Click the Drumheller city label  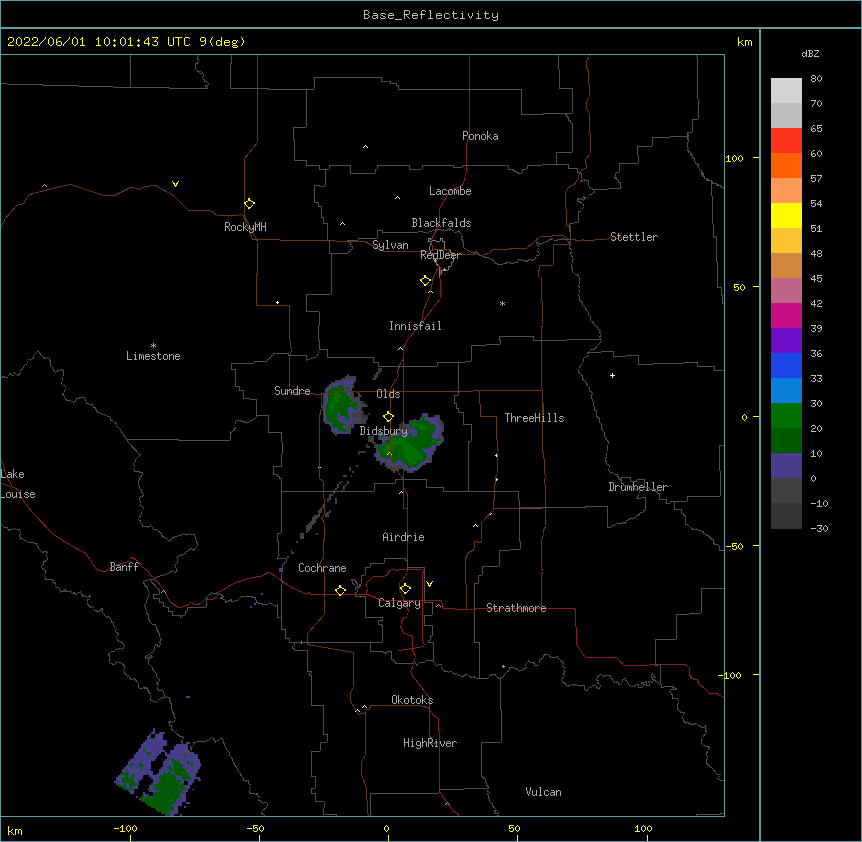pyautogui.click(x=638, y=487)
